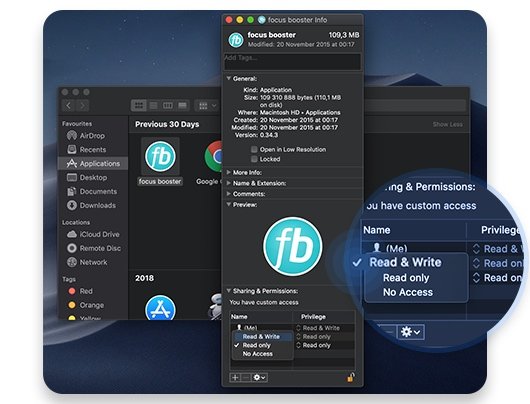Expand the More Info section
The height and width of the screenshot is (404, 530).
[228, 172]
